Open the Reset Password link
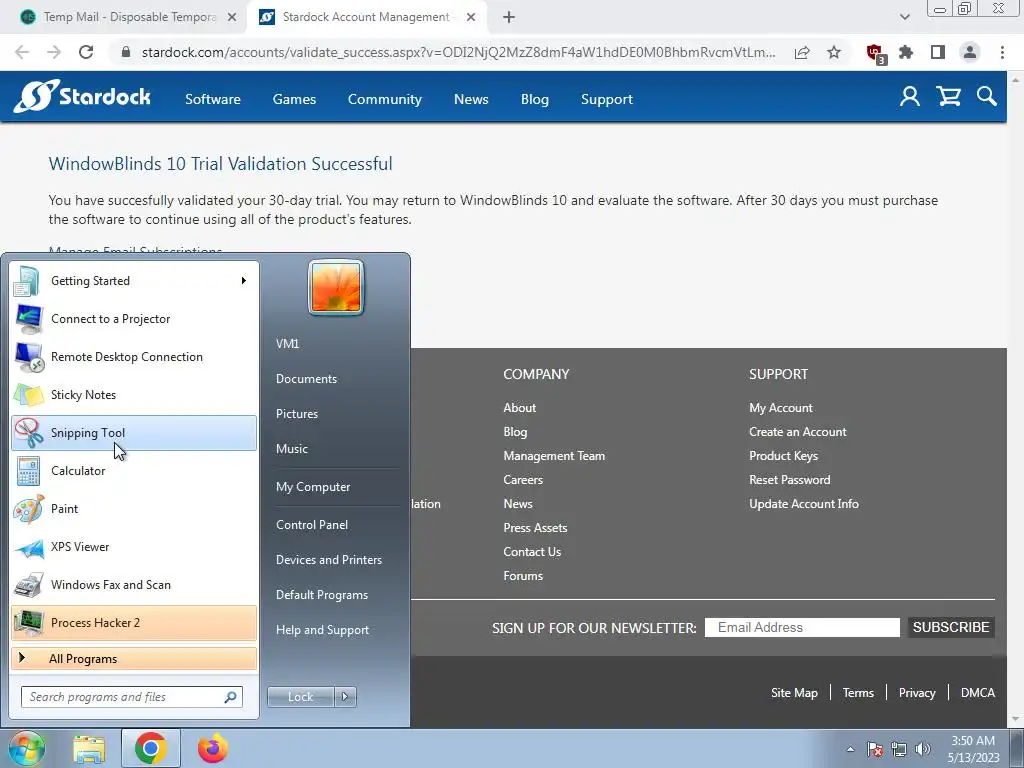This screenshot has height=768, width=1024. [x=790, y=480]
